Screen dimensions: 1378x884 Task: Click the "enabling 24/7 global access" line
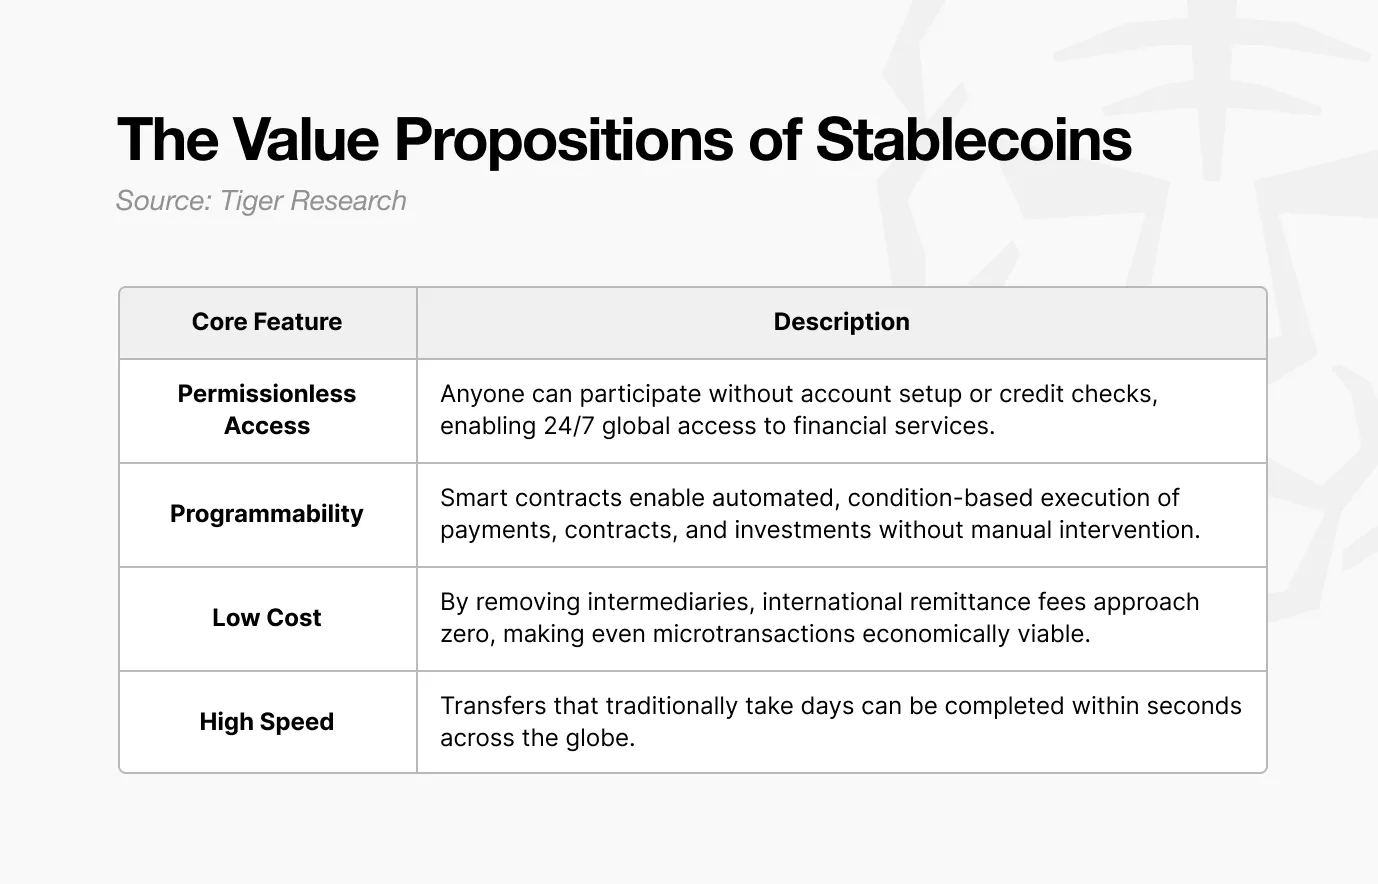pos(717,426)
